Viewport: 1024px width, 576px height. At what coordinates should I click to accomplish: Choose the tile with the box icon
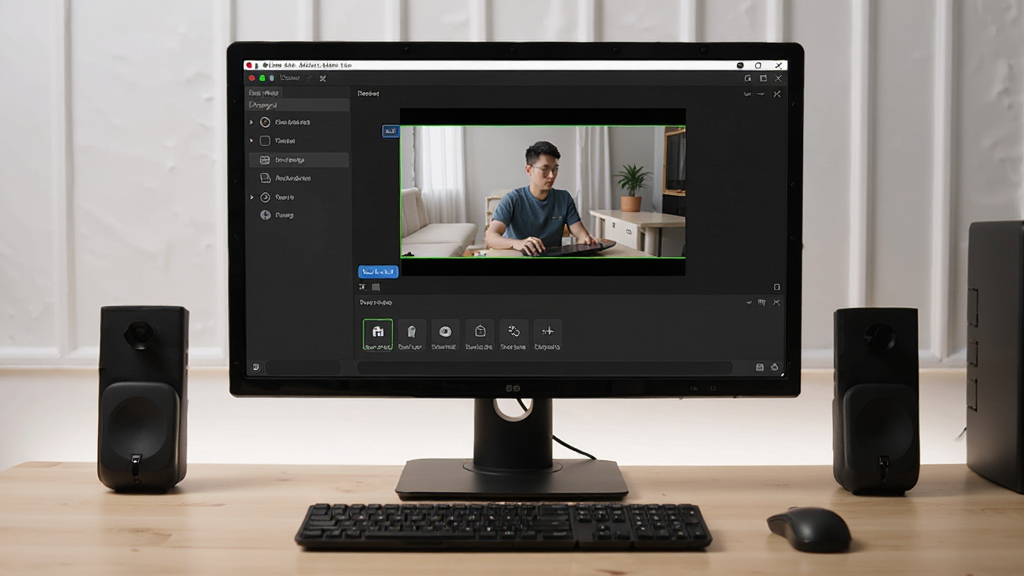pos(479,335)
